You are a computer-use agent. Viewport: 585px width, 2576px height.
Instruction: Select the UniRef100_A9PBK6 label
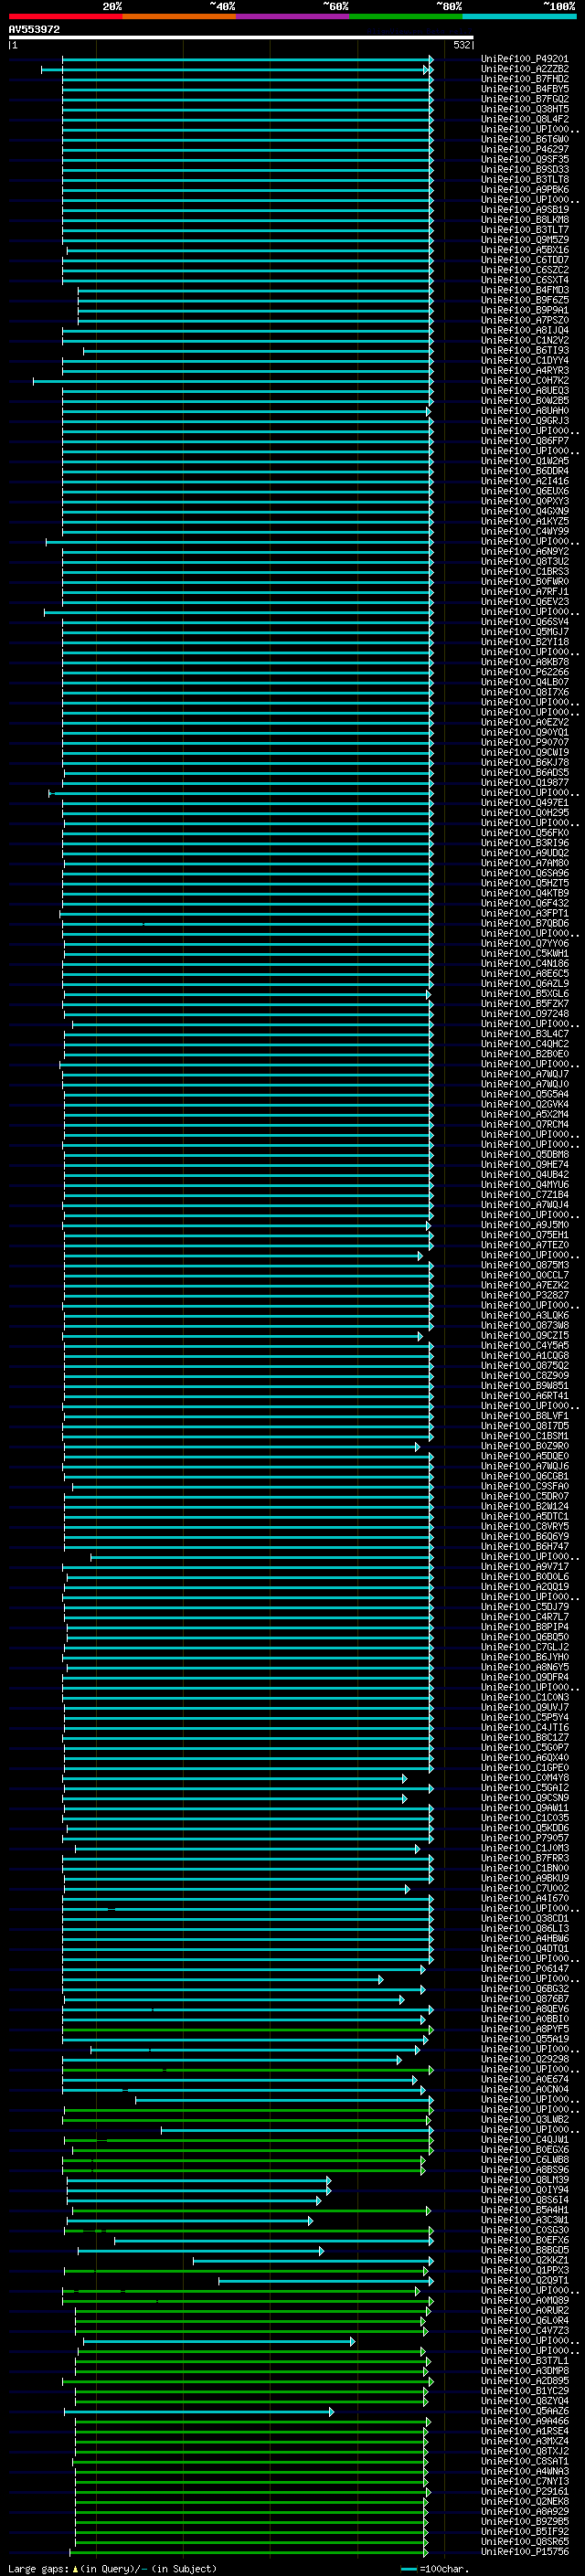click(525, 189)
